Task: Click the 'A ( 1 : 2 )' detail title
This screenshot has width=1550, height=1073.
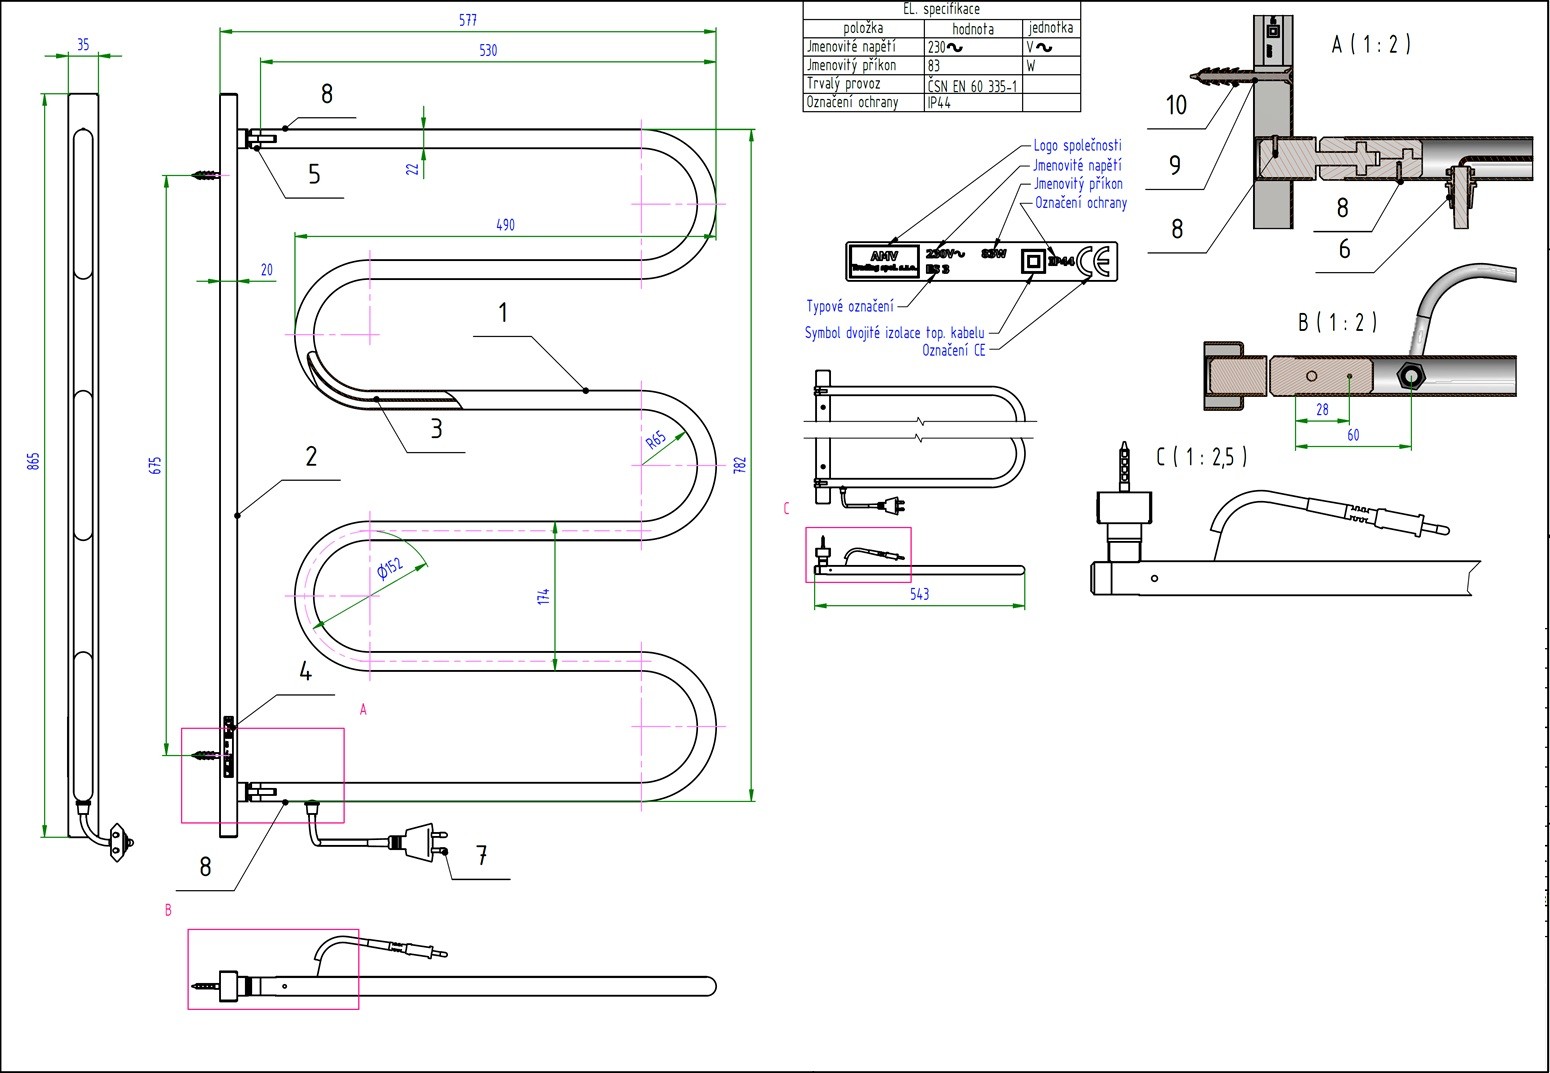Action: (1371, 44)
